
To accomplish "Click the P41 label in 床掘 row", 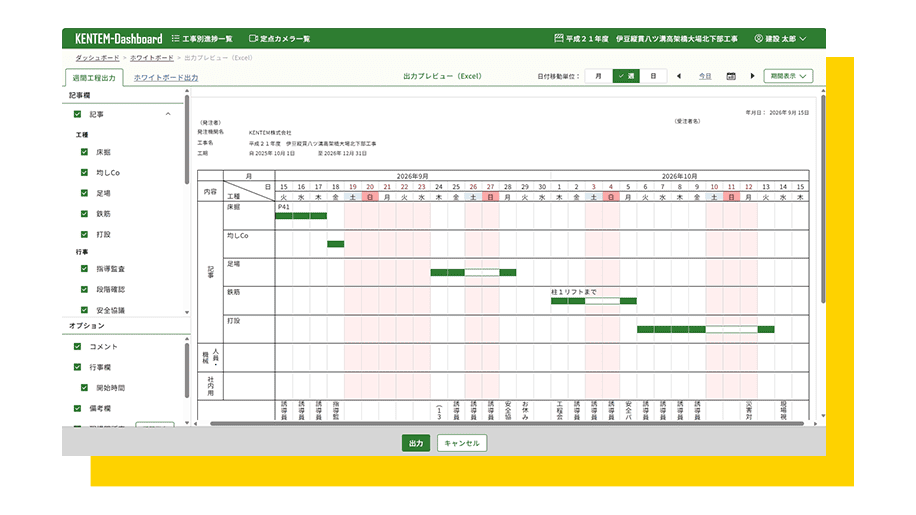I will (x=283, y=207).
